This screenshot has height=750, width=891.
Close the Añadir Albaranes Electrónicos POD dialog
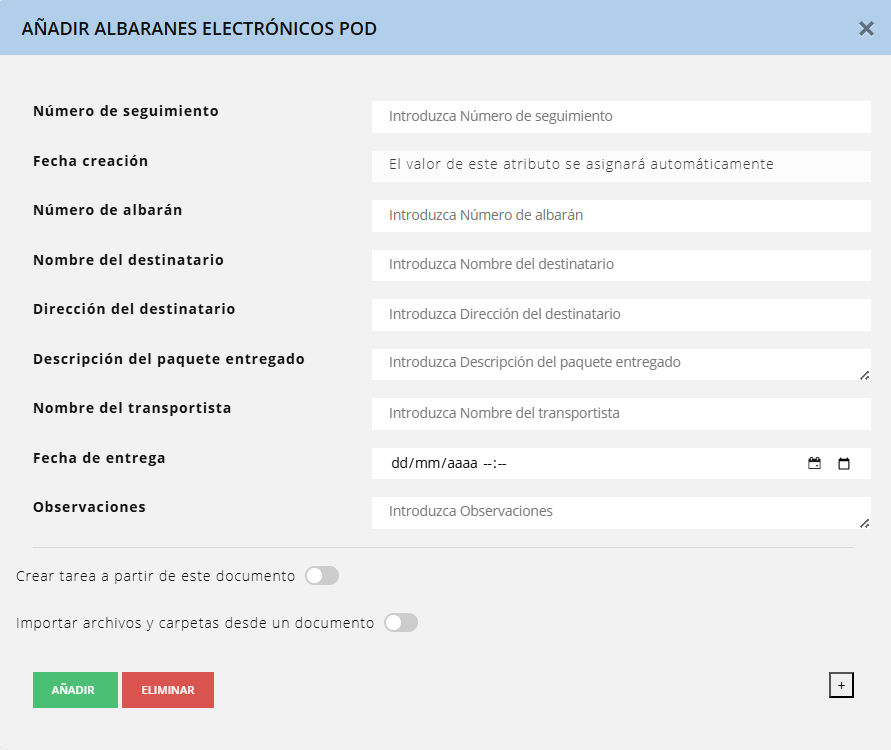click(866, 28)
